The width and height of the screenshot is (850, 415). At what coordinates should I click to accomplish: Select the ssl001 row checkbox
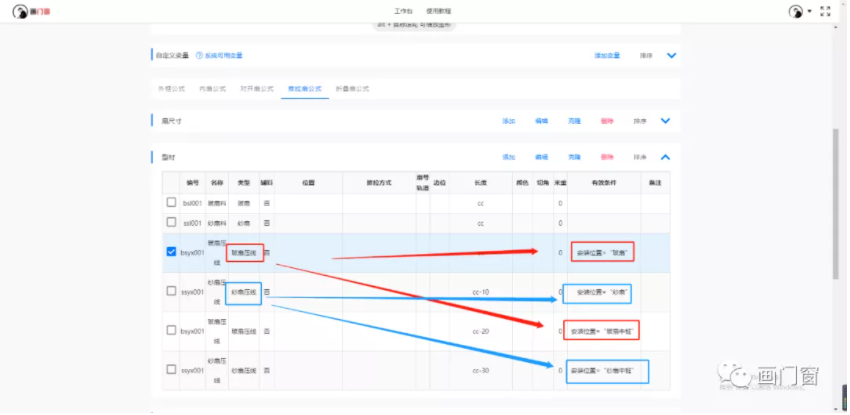point(172,222)
